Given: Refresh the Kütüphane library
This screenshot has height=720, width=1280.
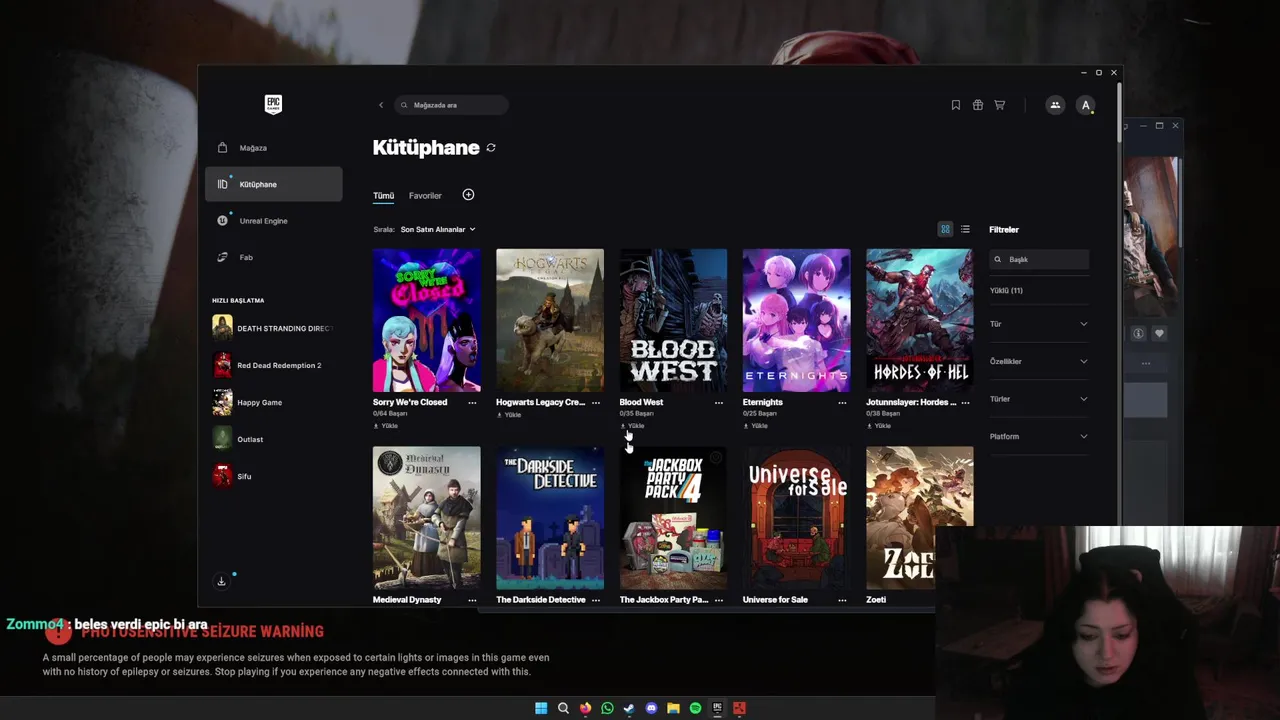Looking at the screenshot, I should click(491, 148).
